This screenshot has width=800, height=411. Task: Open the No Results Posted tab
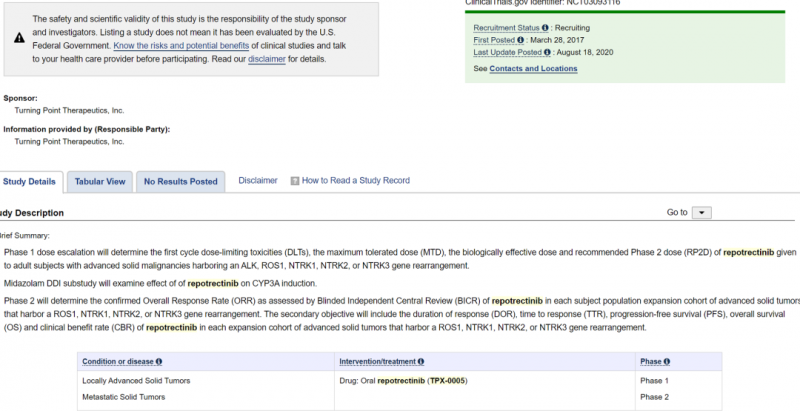[x=181, y=182]
